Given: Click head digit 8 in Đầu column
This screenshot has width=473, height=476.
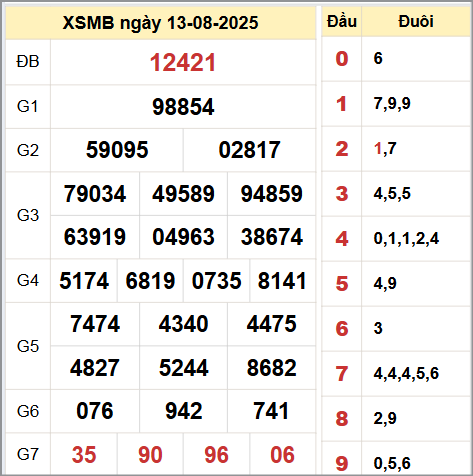Looking at the screenshot, I should [x=342, y=419].
